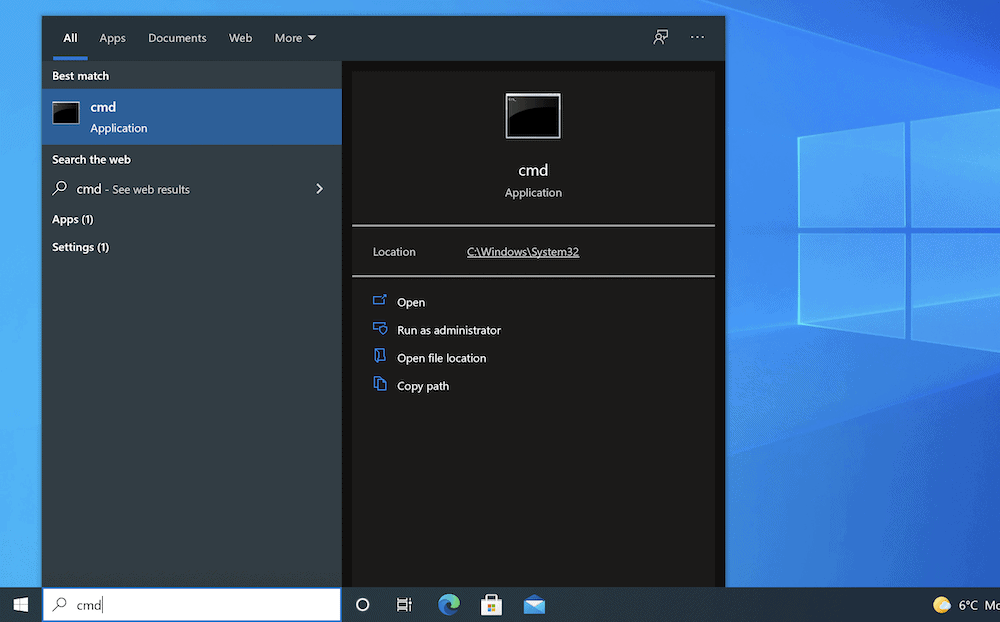Click the search magnifier in the taskbar box
The height and width of the screenshot is (622, 1000).
[x=59, y=604]
